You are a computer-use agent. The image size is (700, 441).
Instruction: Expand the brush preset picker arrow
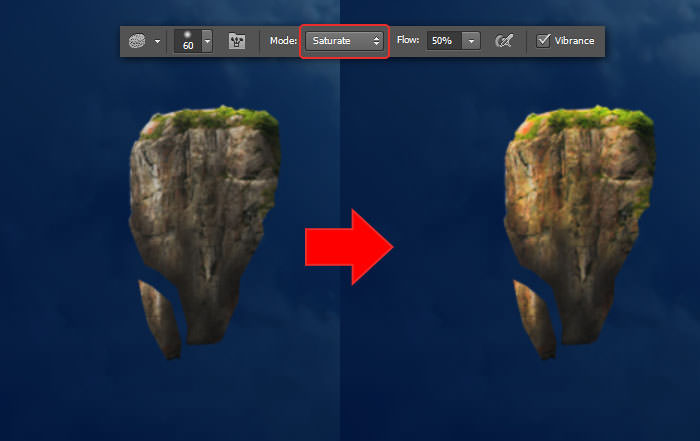207,41
